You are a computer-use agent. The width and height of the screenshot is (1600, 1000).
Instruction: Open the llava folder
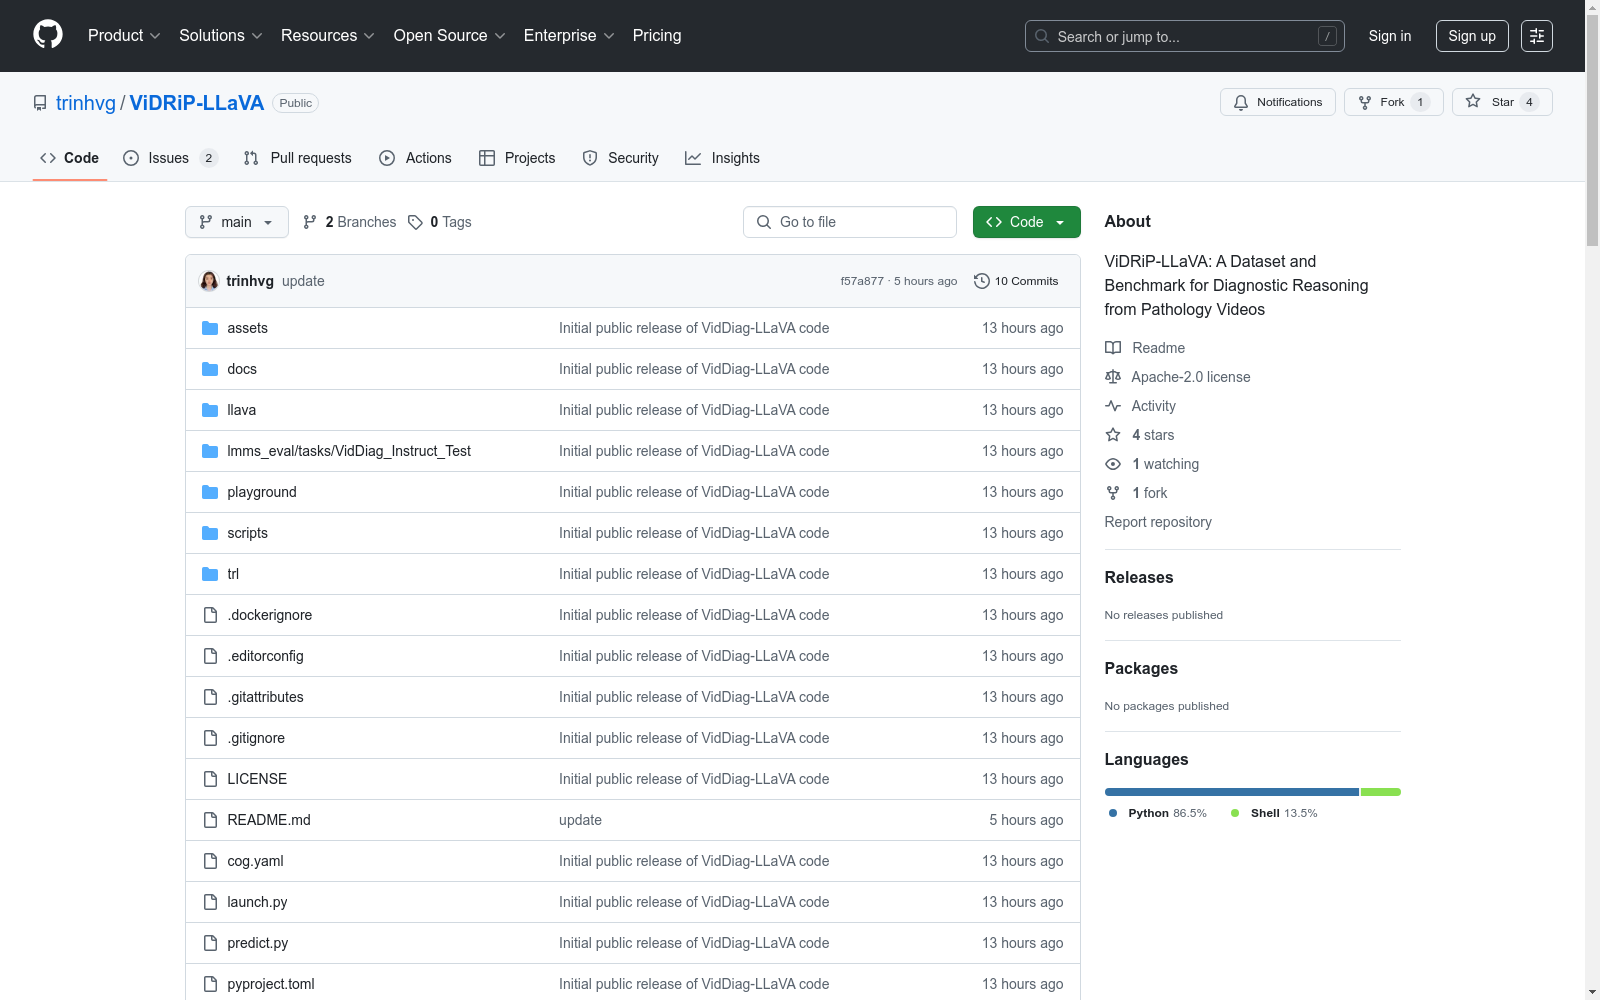241,410
